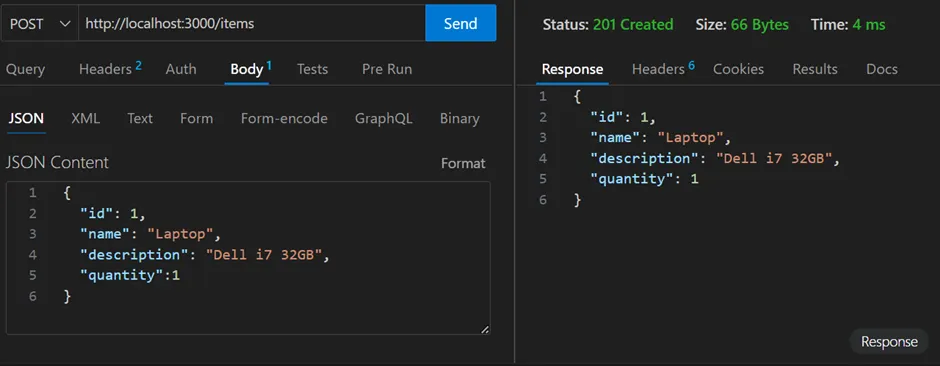Choose the GraphQL body type
The height and width of the screenshot is (366, 940).
[384, 119]
